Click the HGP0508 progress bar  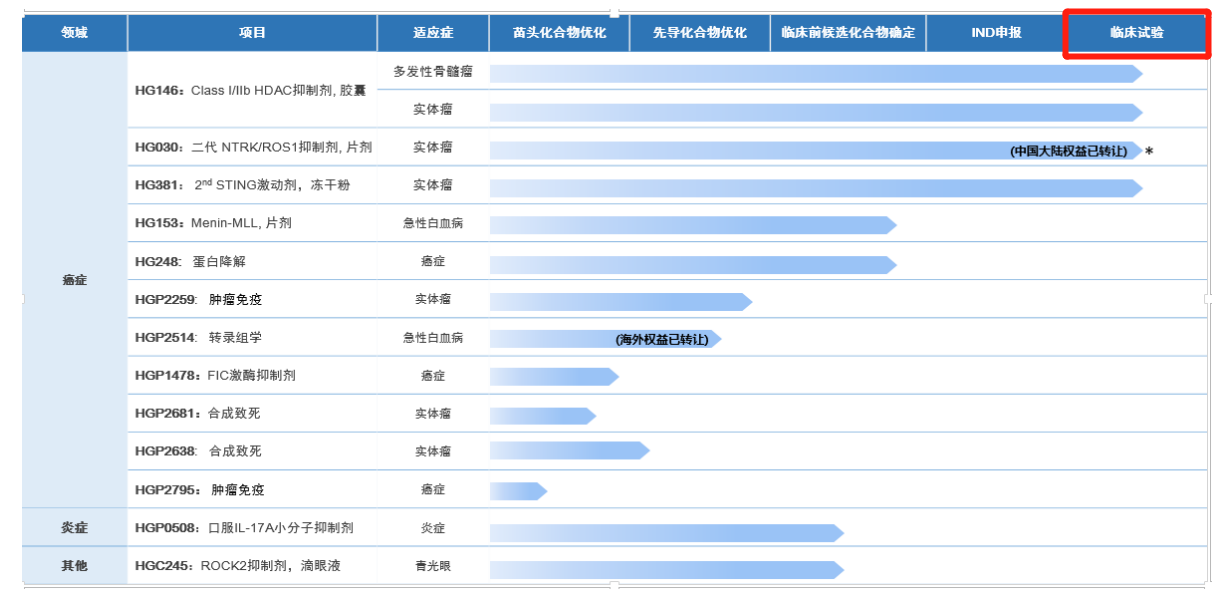click(667, 533)
